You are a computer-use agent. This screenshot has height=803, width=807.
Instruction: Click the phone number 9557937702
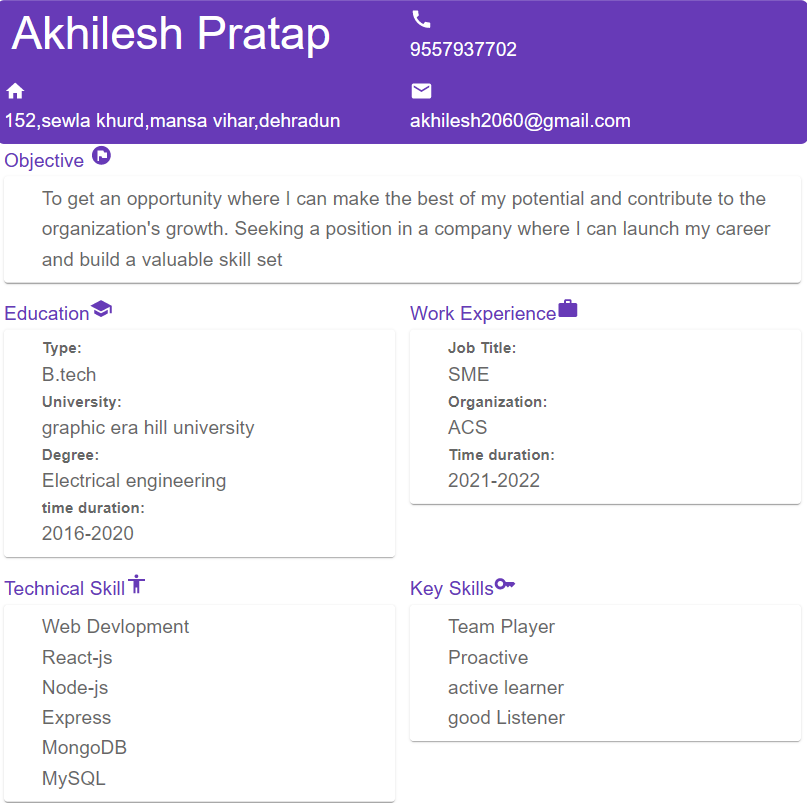463,49
